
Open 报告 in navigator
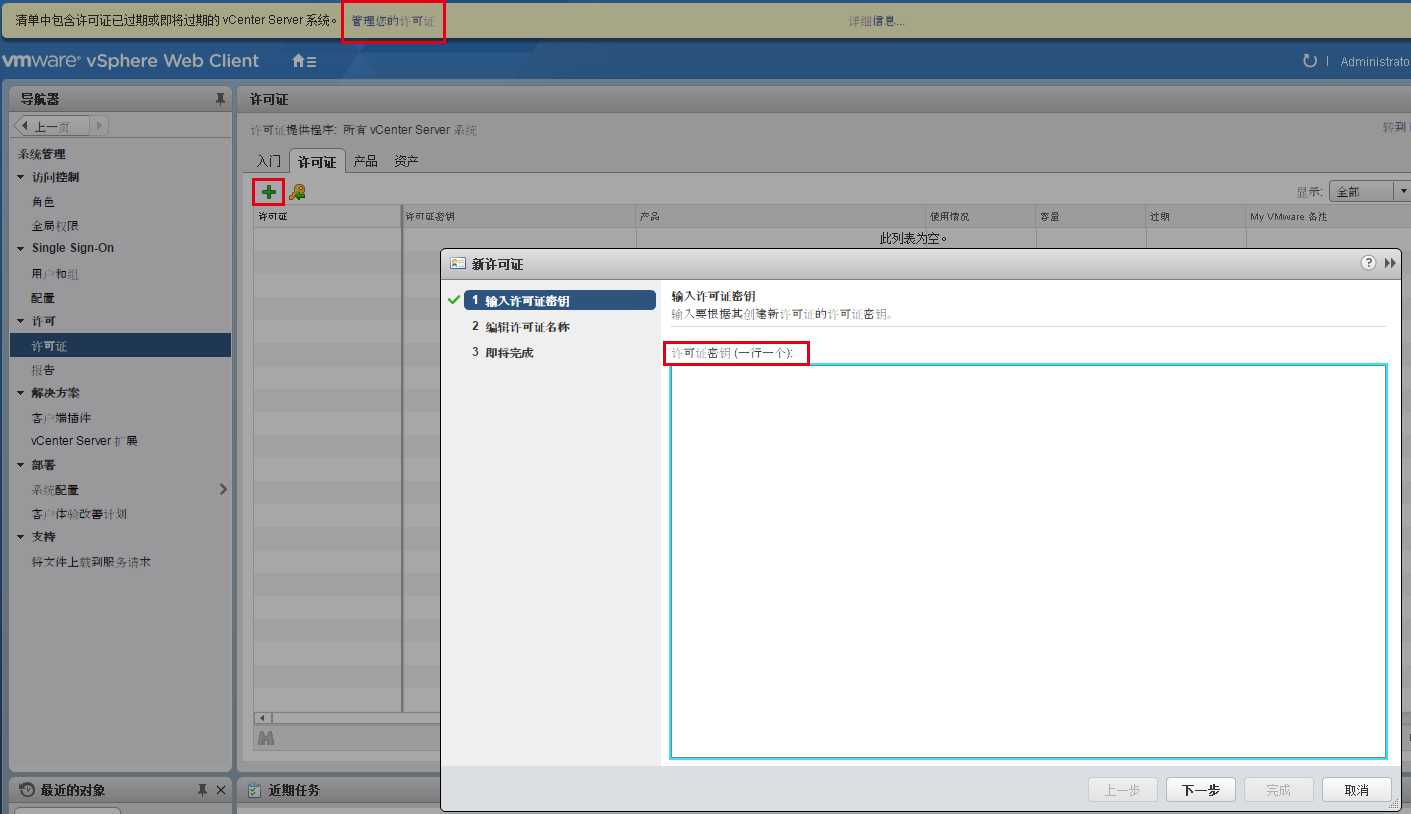pos(43,370)
